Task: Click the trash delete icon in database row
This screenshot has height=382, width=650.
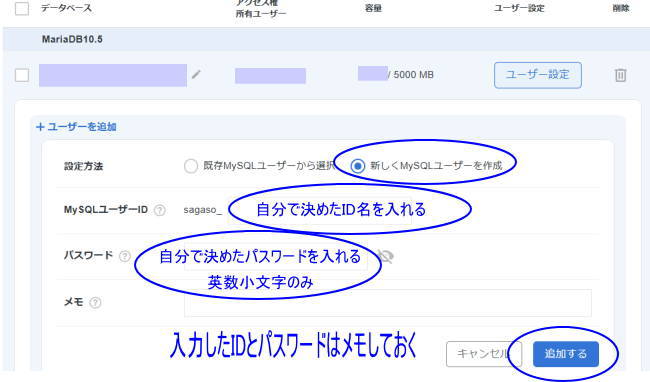Action: coord(620,75)
